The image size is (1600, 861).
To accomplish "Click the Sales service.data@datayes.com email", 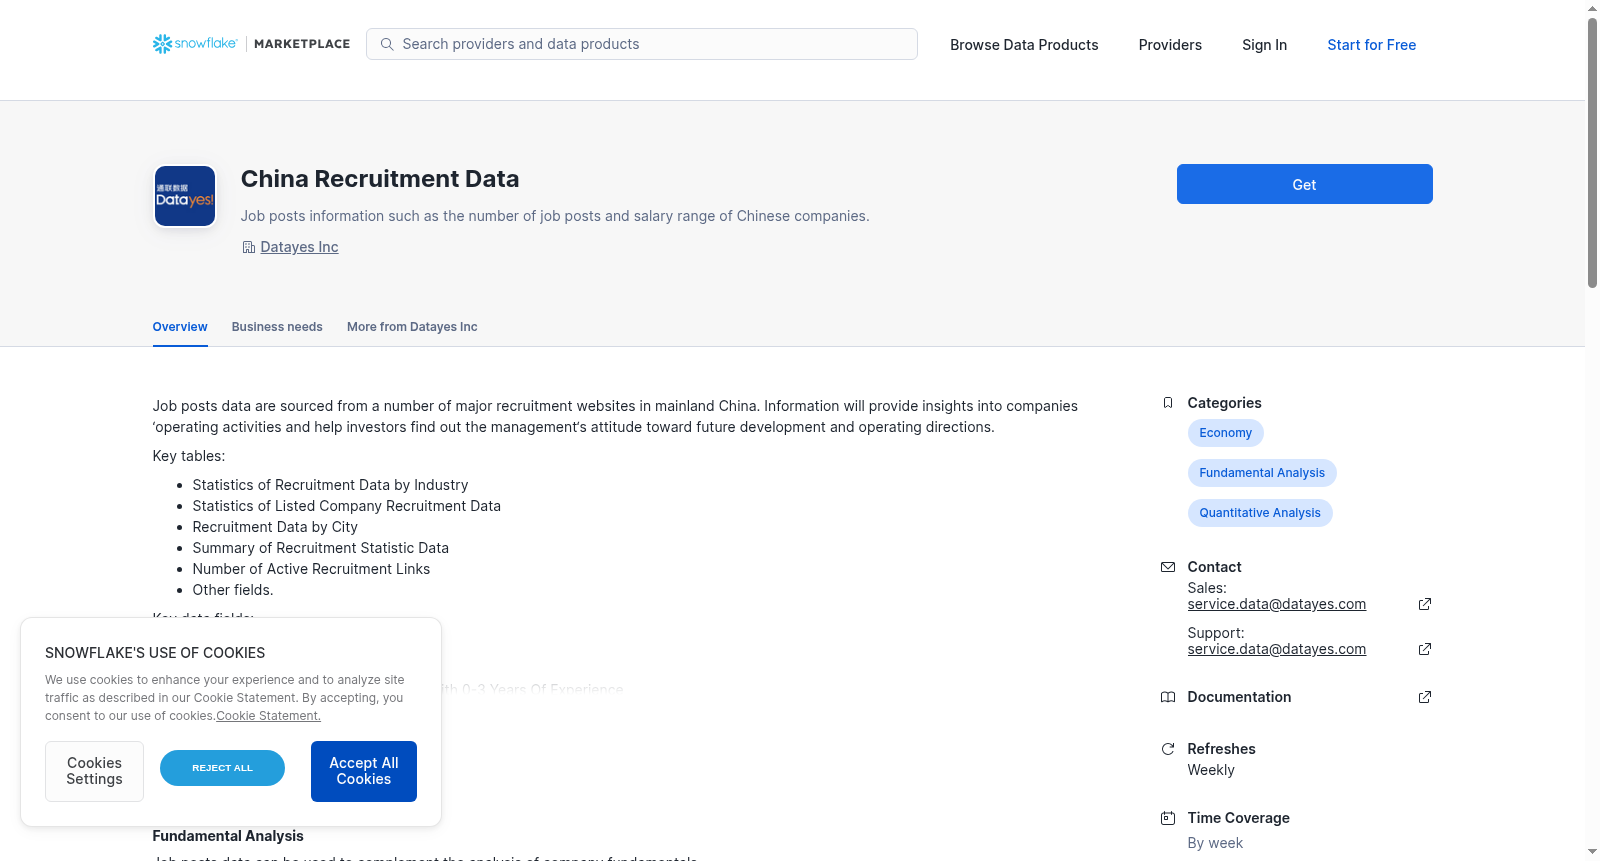I will point(1276,604).
